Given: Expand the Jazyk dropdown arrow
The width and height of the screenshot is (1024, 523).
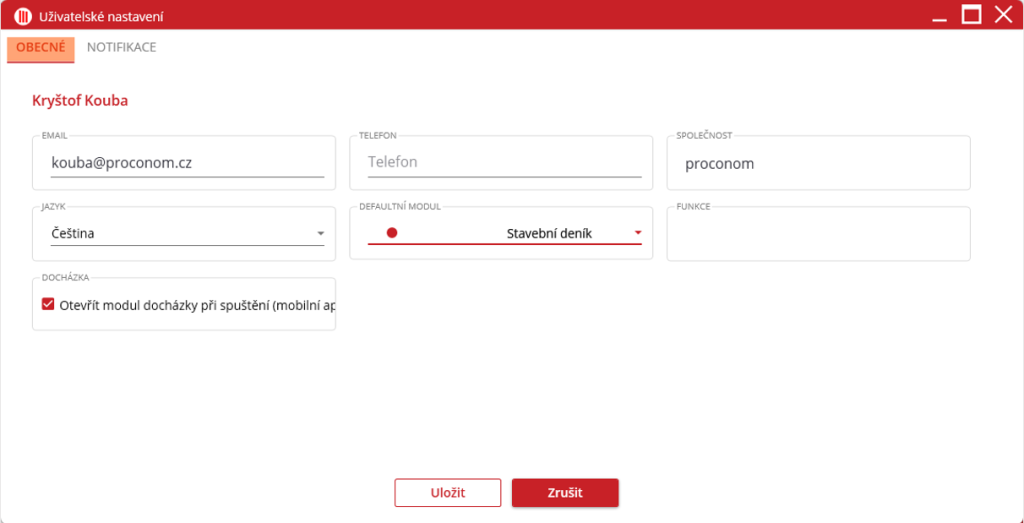Looking at the screenshot, I should pyautogui.click(x=320, y=234).
